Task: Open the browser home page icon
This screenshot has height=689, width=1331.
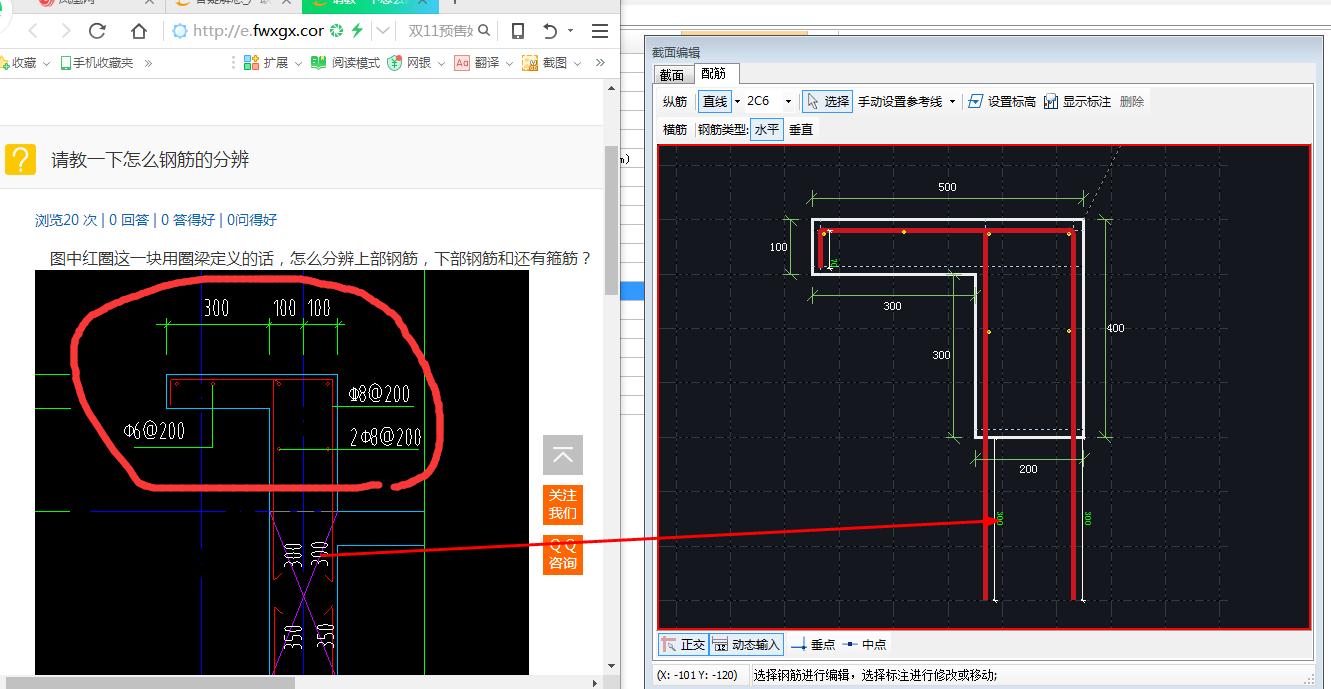Action: (139, 31)
